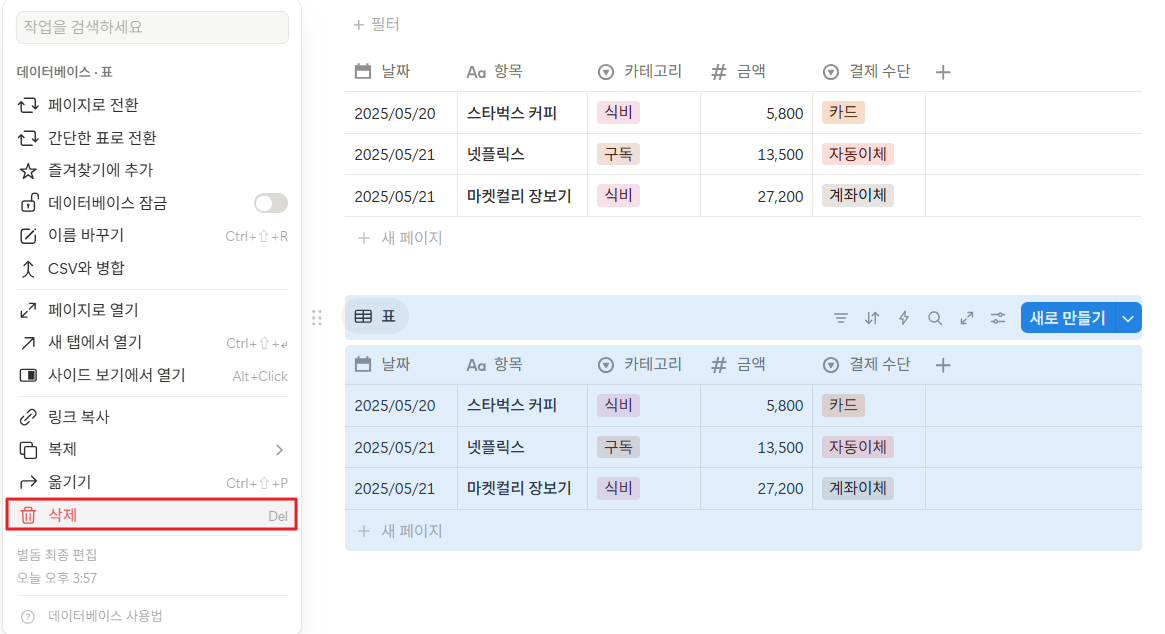Click the filter icon in the table toolbar

click(840, 318)
